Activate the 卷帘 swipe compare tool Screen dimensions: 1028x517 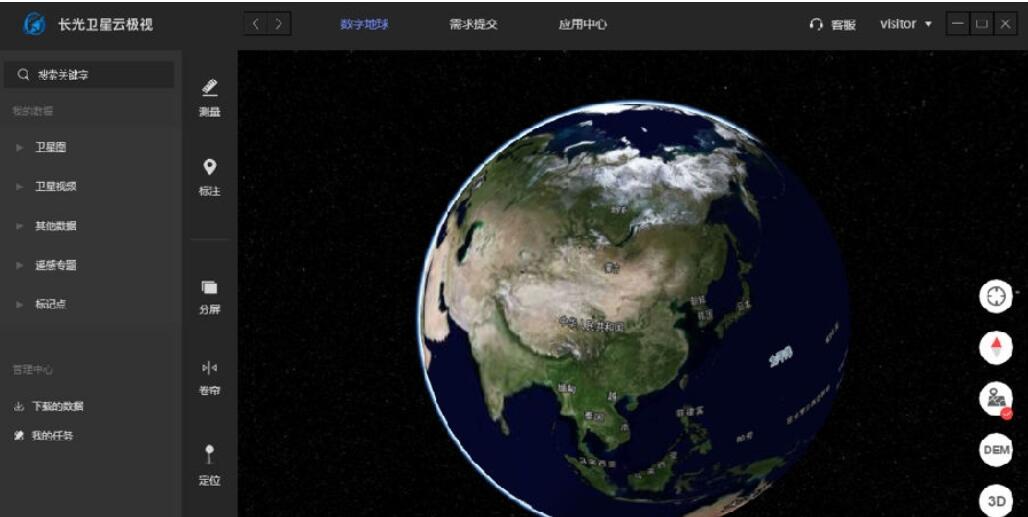tap(209, 377)
